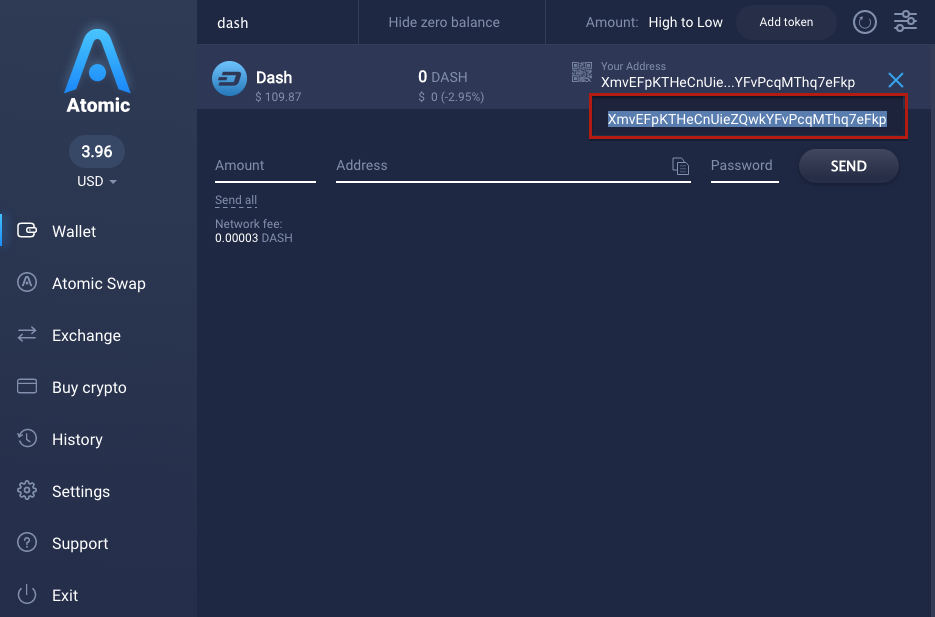
Task: Click the Dash coin logo
Action: 230,78
